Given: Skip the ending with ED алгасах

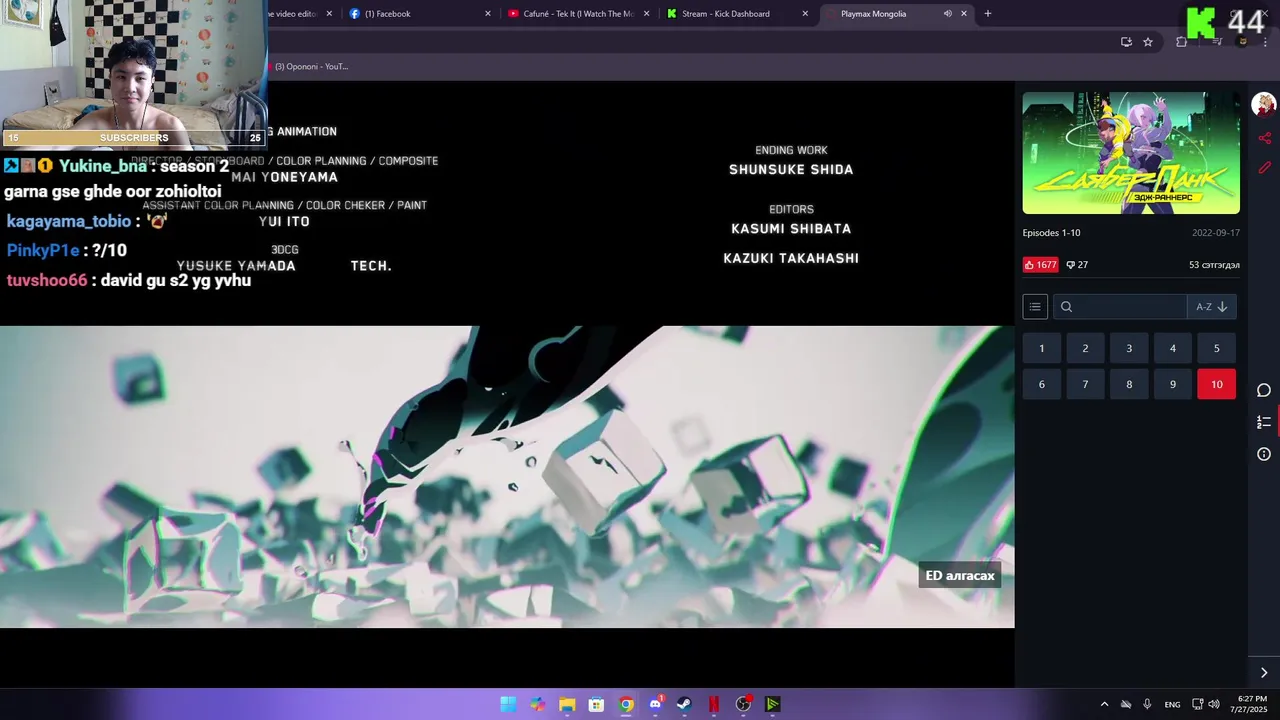Looking at the screenshot, I should pyautogui.click(x=960, y=575).
